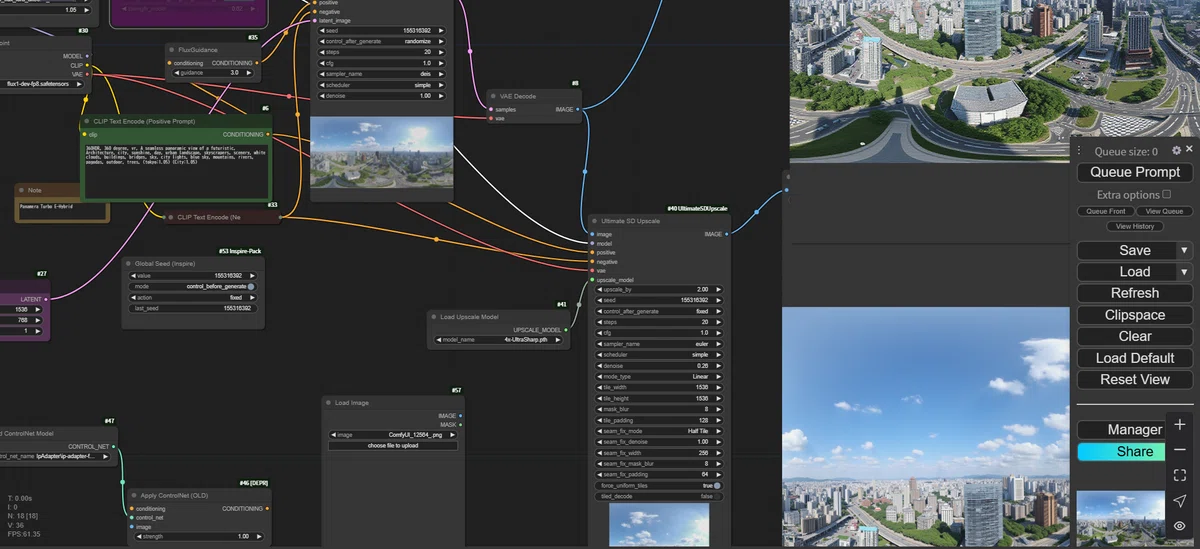Clear the workflow
Screen dimensions: 1200x549
click(x=1135, y=336)
